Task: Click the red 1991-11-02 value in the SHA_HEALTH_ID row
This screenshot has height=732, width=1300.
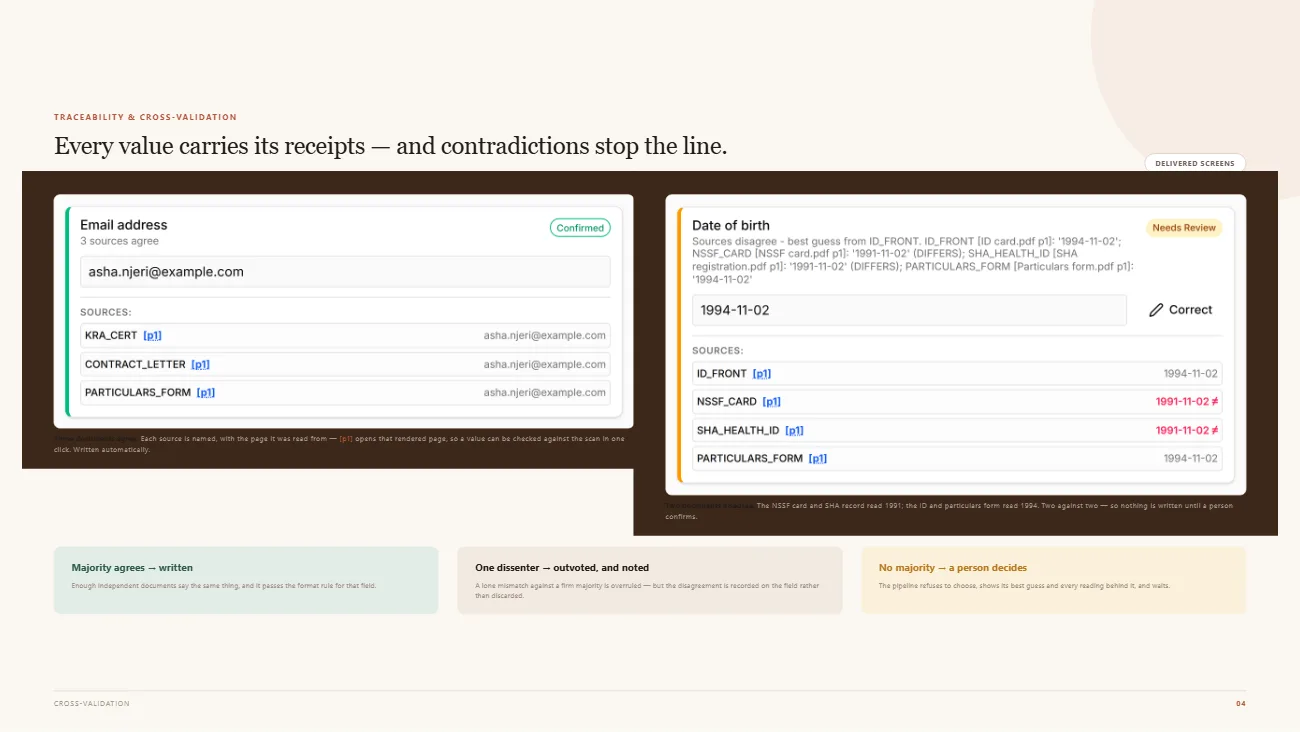Action: click(x=1187, y=430)
